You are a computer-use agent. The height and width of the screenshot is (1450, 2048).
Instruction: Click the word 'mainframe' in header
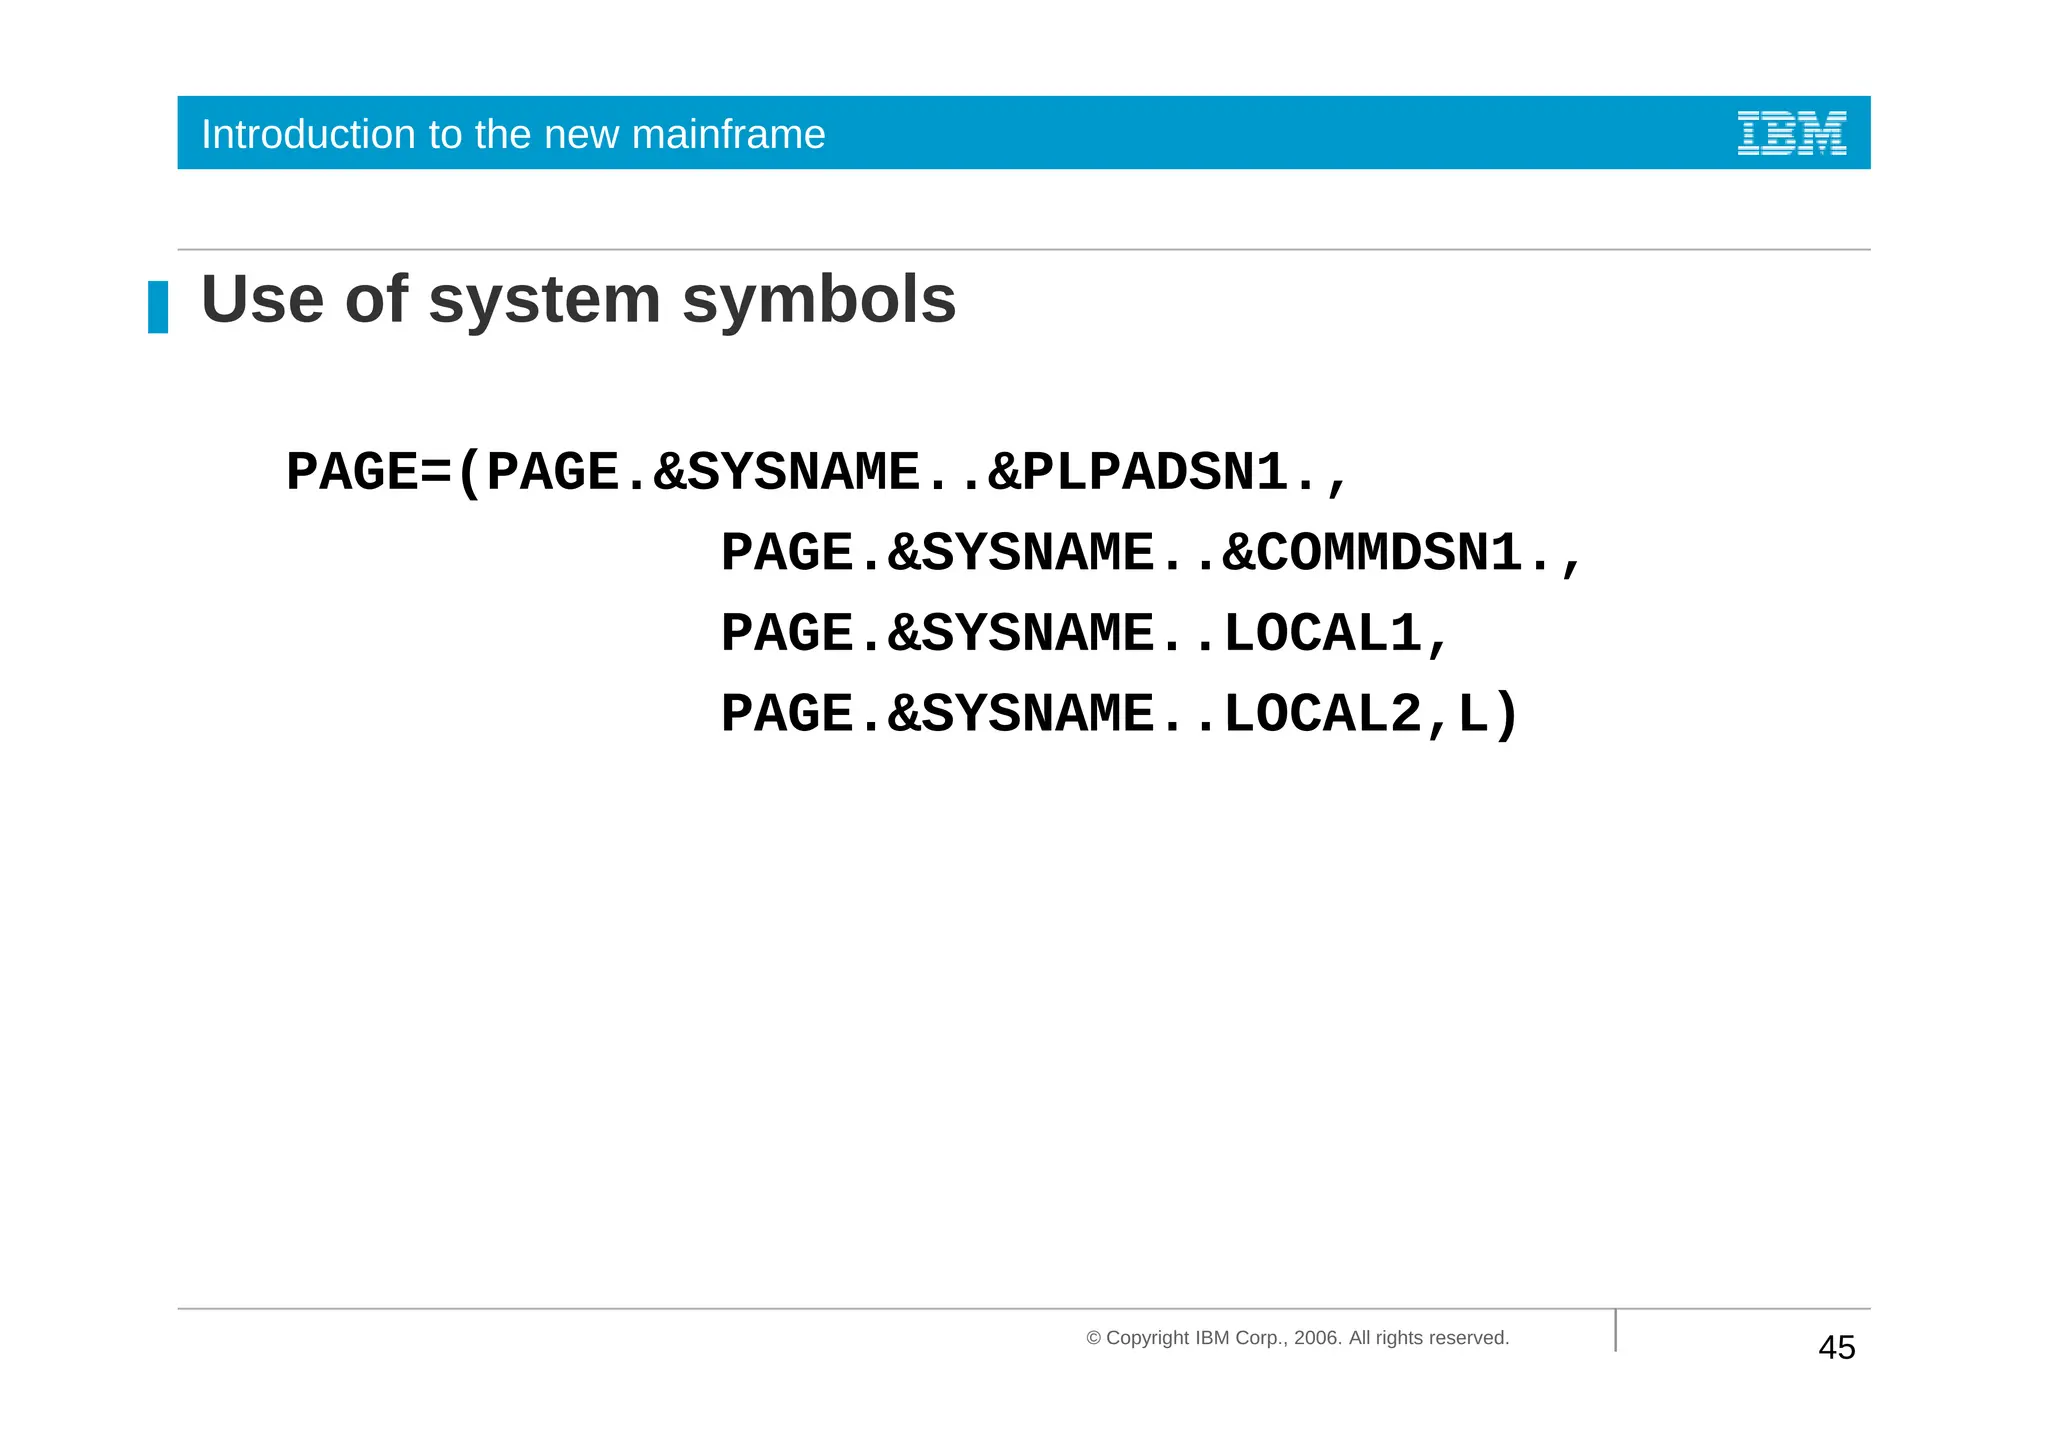click(728, 134)
